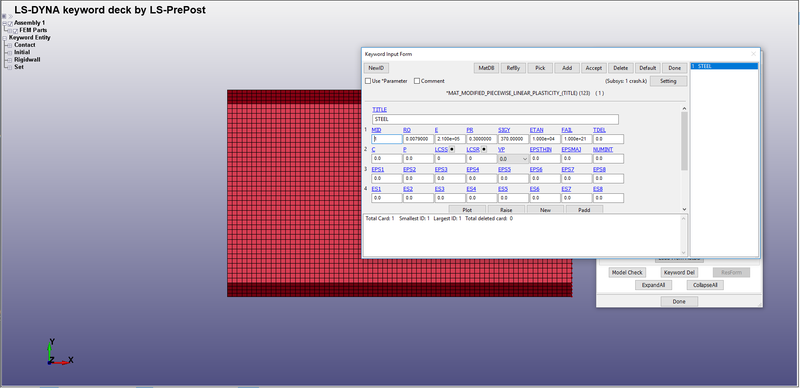Click the TDEL input field
The height and width of the screenshot is (388, 800).
coord(608,139)
